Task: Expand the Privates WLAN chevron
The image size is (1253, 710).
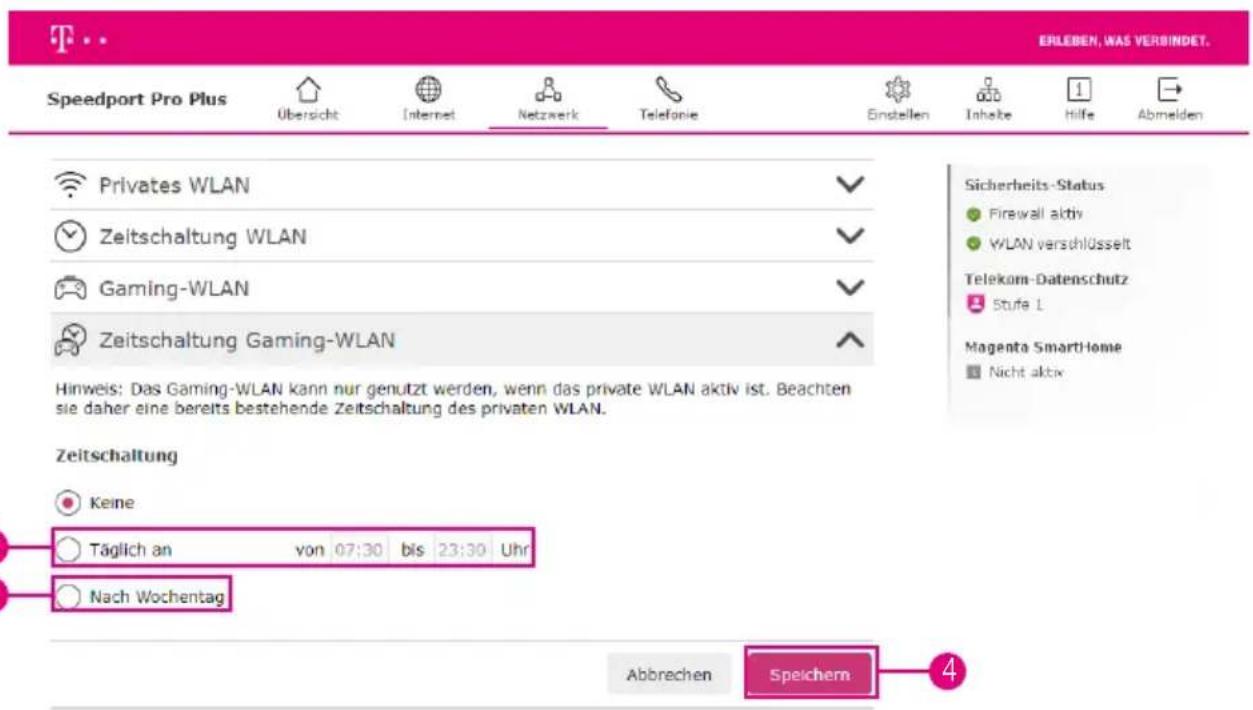Action: coord(849,185)
